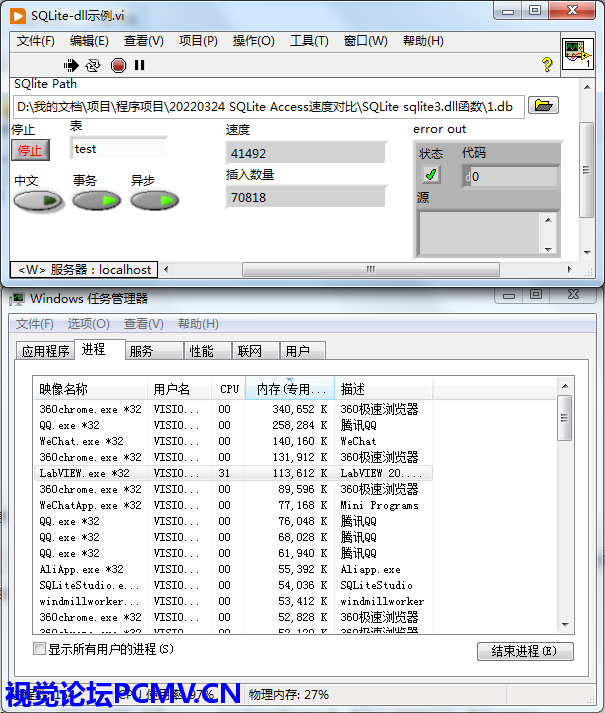Click the horizontal scrollbar in LabVIEW panel
This screenshot has width=605, height=713.
[370, 269]
